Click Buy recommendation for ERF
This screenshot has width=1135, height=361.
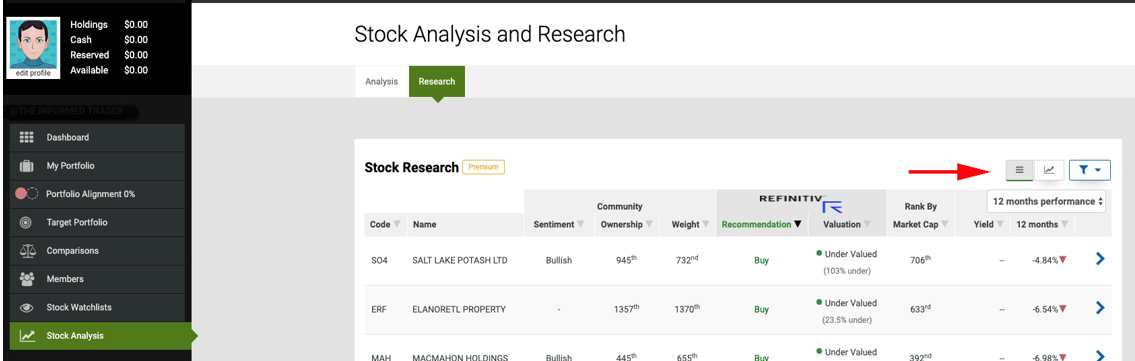pos(761,310)
